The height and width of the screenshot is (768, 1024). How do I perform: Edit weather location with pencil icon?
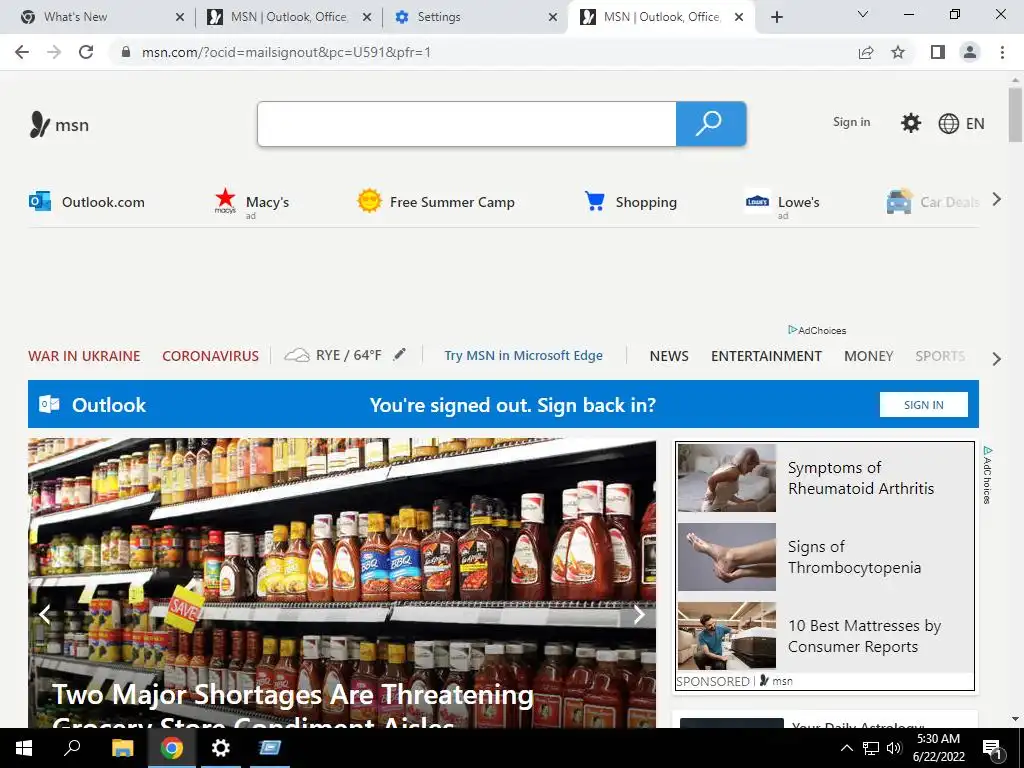(x=399, y=355)
